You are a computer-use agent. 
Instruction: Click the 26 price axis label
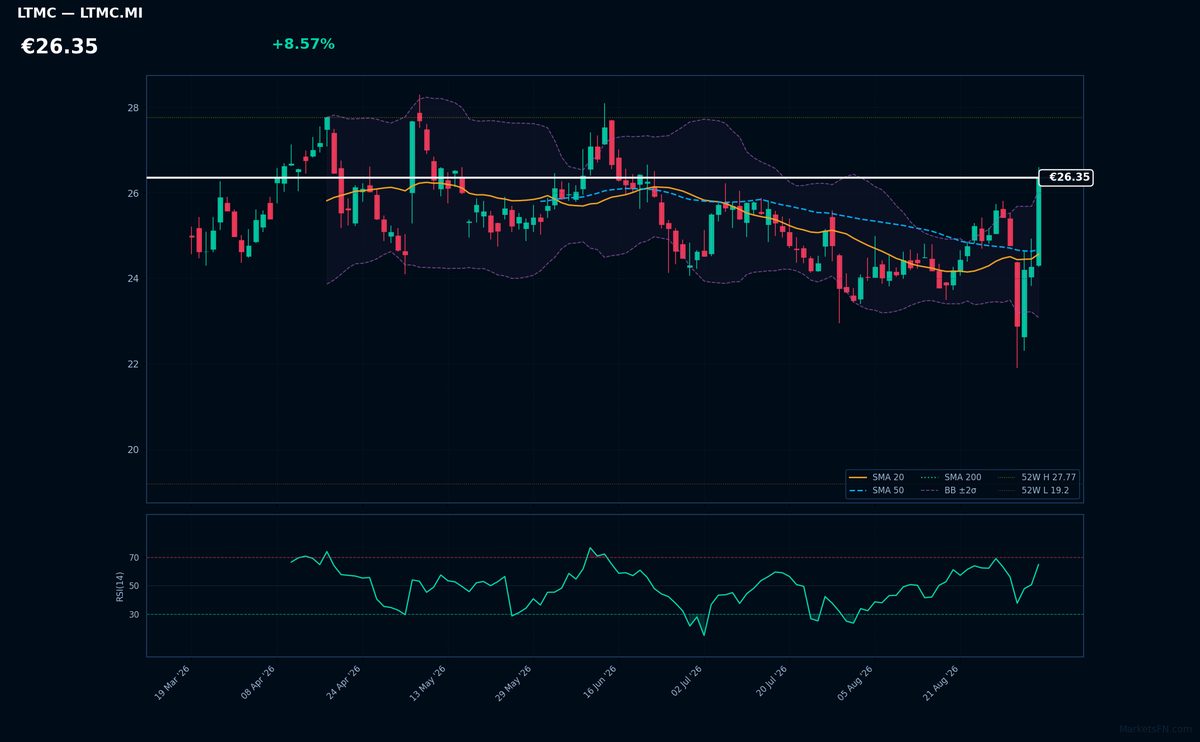(133, 193)
